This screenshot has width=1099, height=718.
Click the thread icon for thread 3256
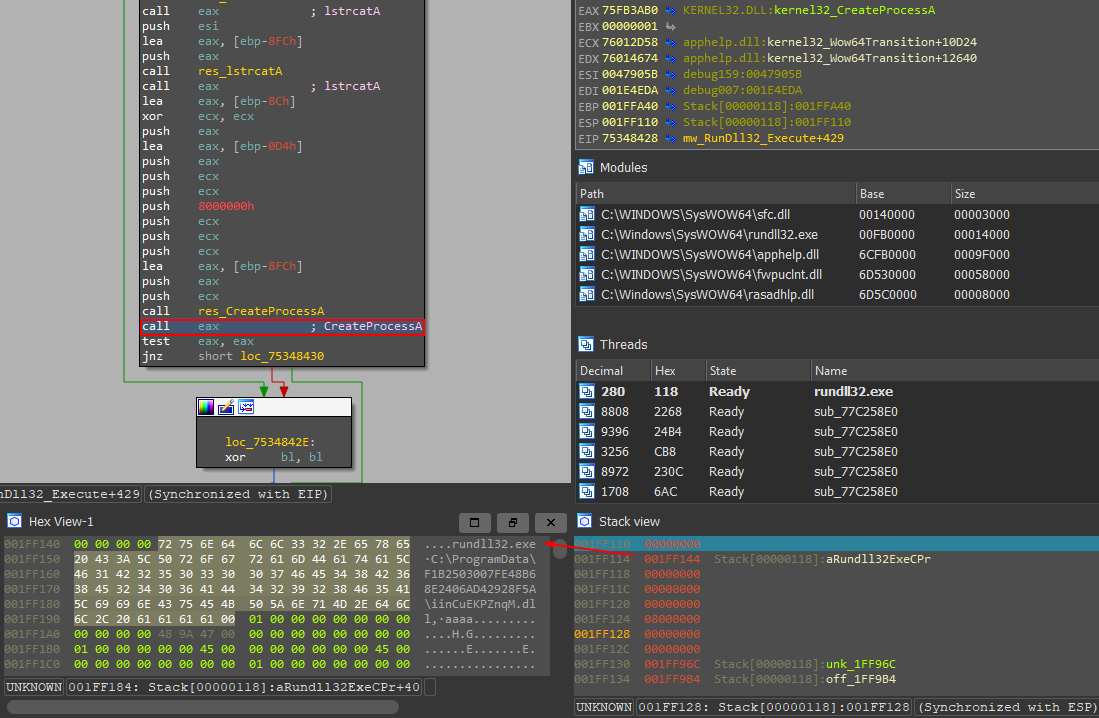click(x=587, y=452)
